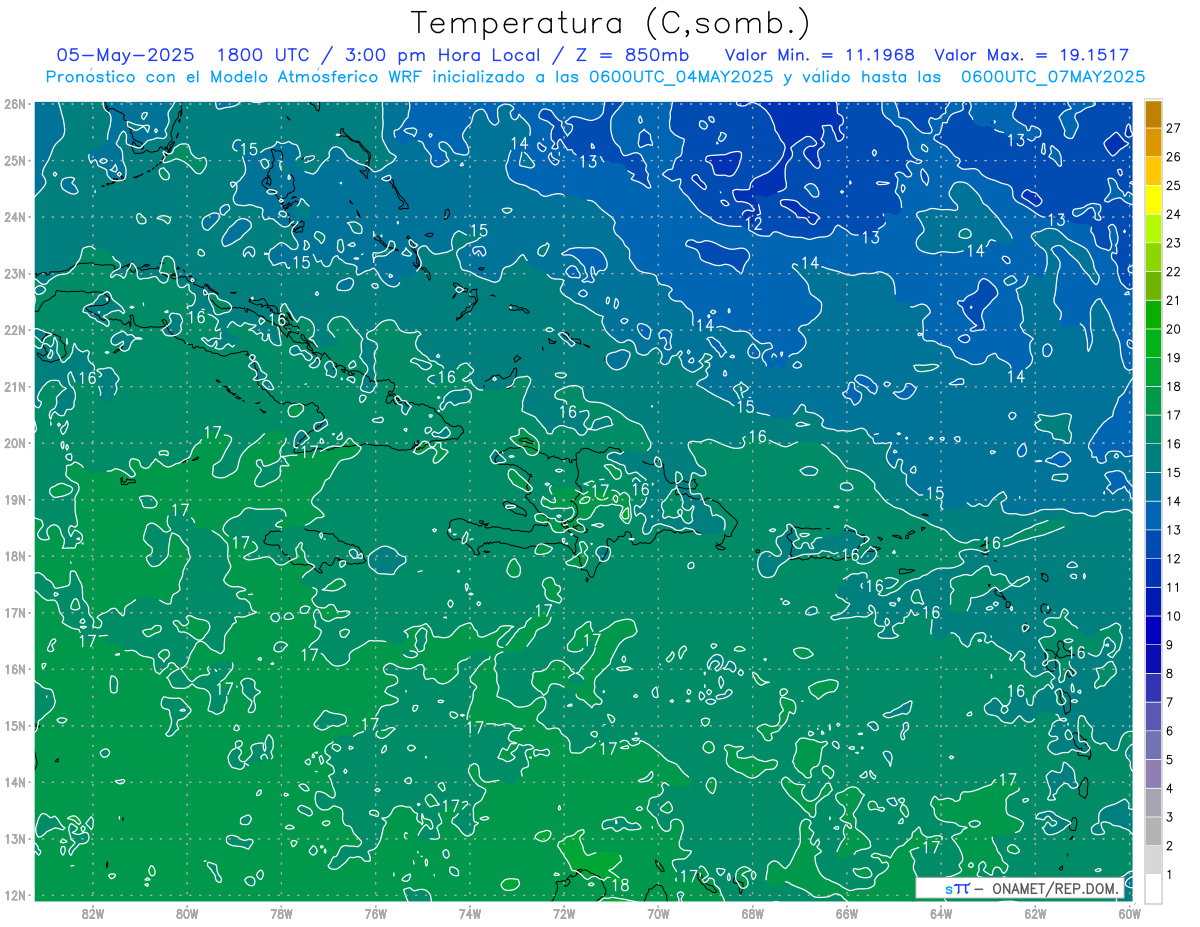The width and height of the screenshot is (1200, 927).
Task: Click the "21N" latitude axis label
Action: tap(15, 386)
